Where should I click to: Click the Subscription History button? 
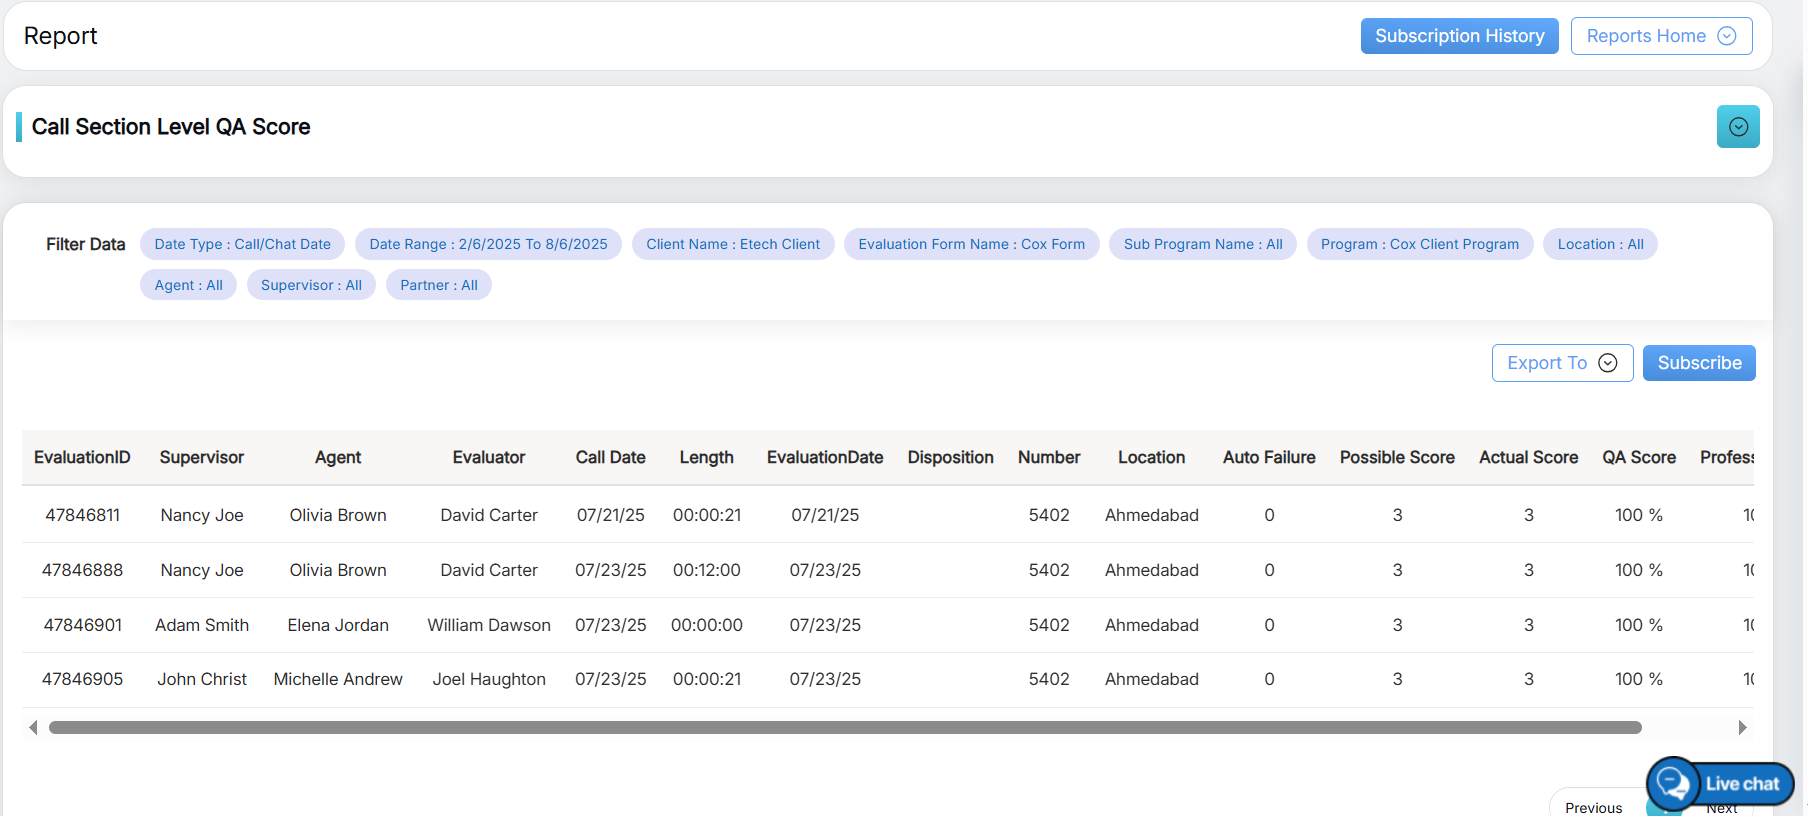point(1459,36)
